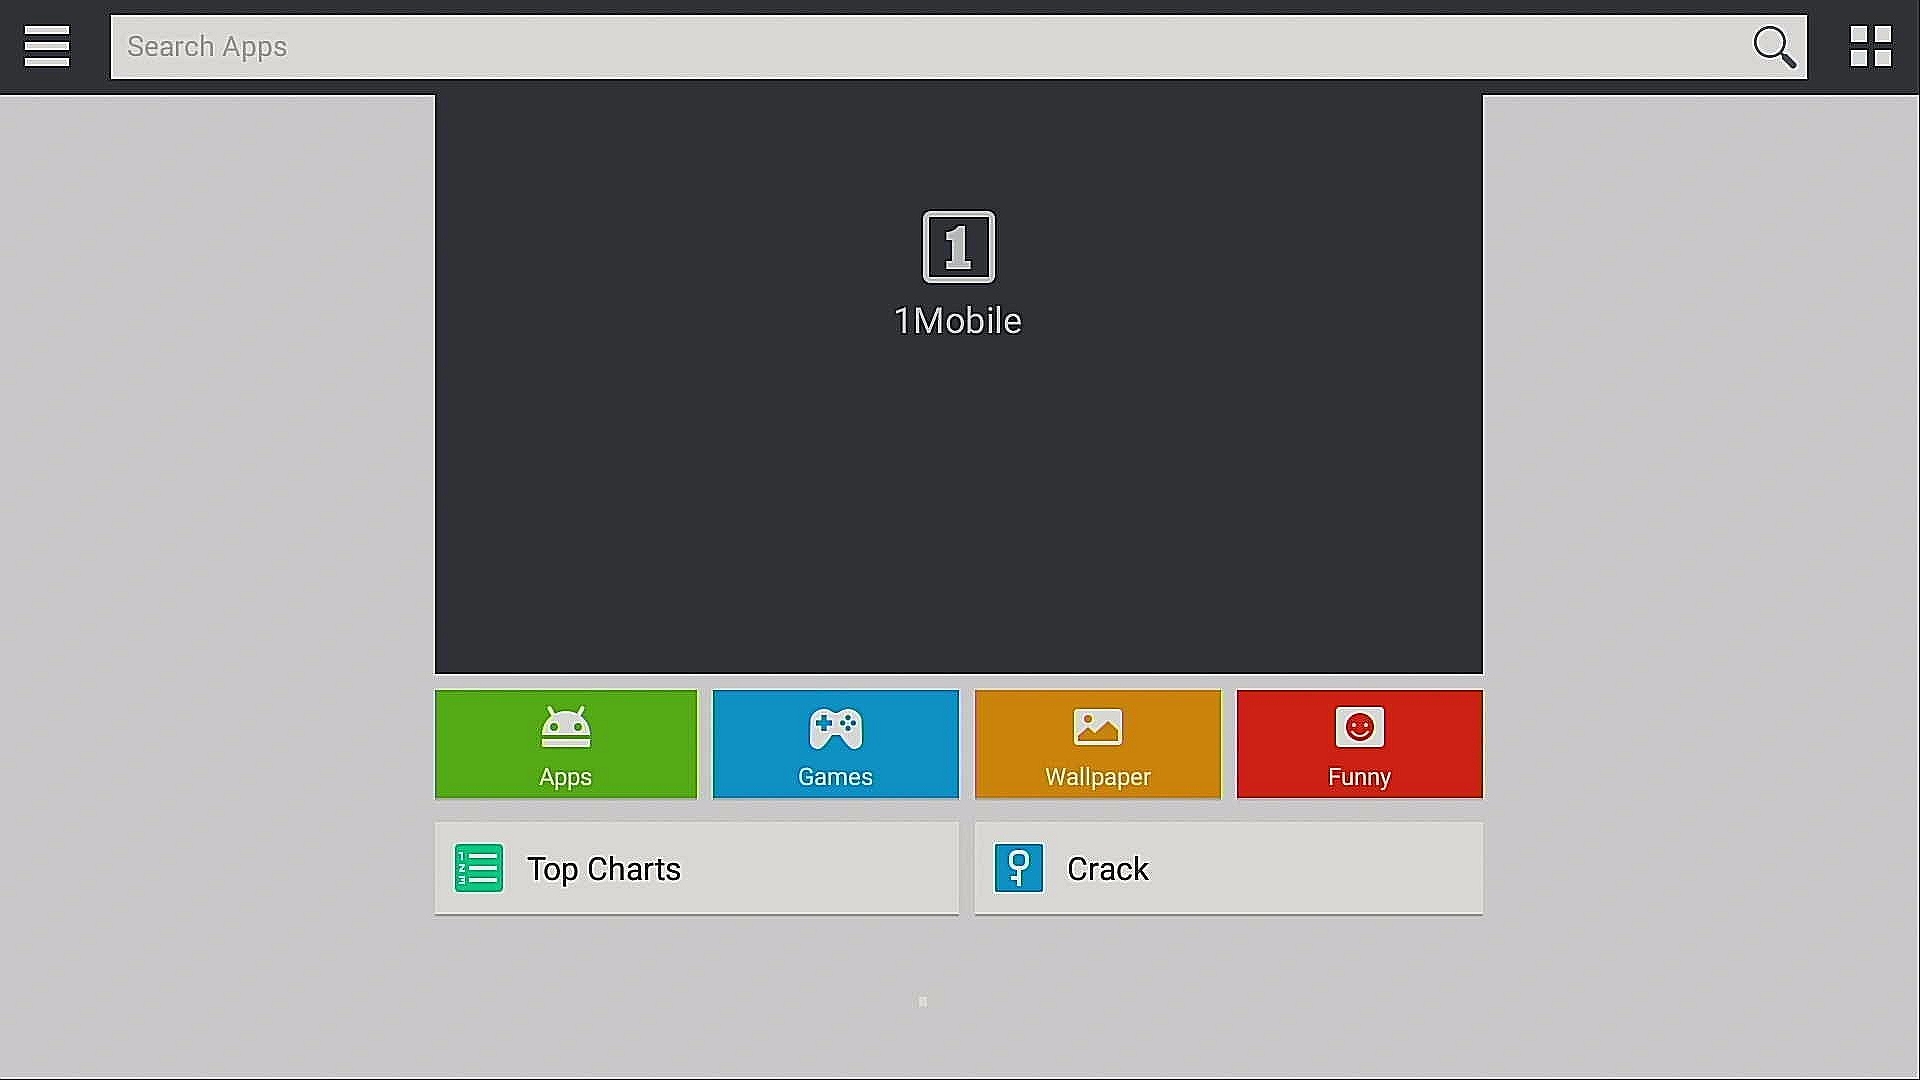Click the 1Mobile banner area
The height and width of the screenshot is (1080, 1920).
click(x=958, y=384)
